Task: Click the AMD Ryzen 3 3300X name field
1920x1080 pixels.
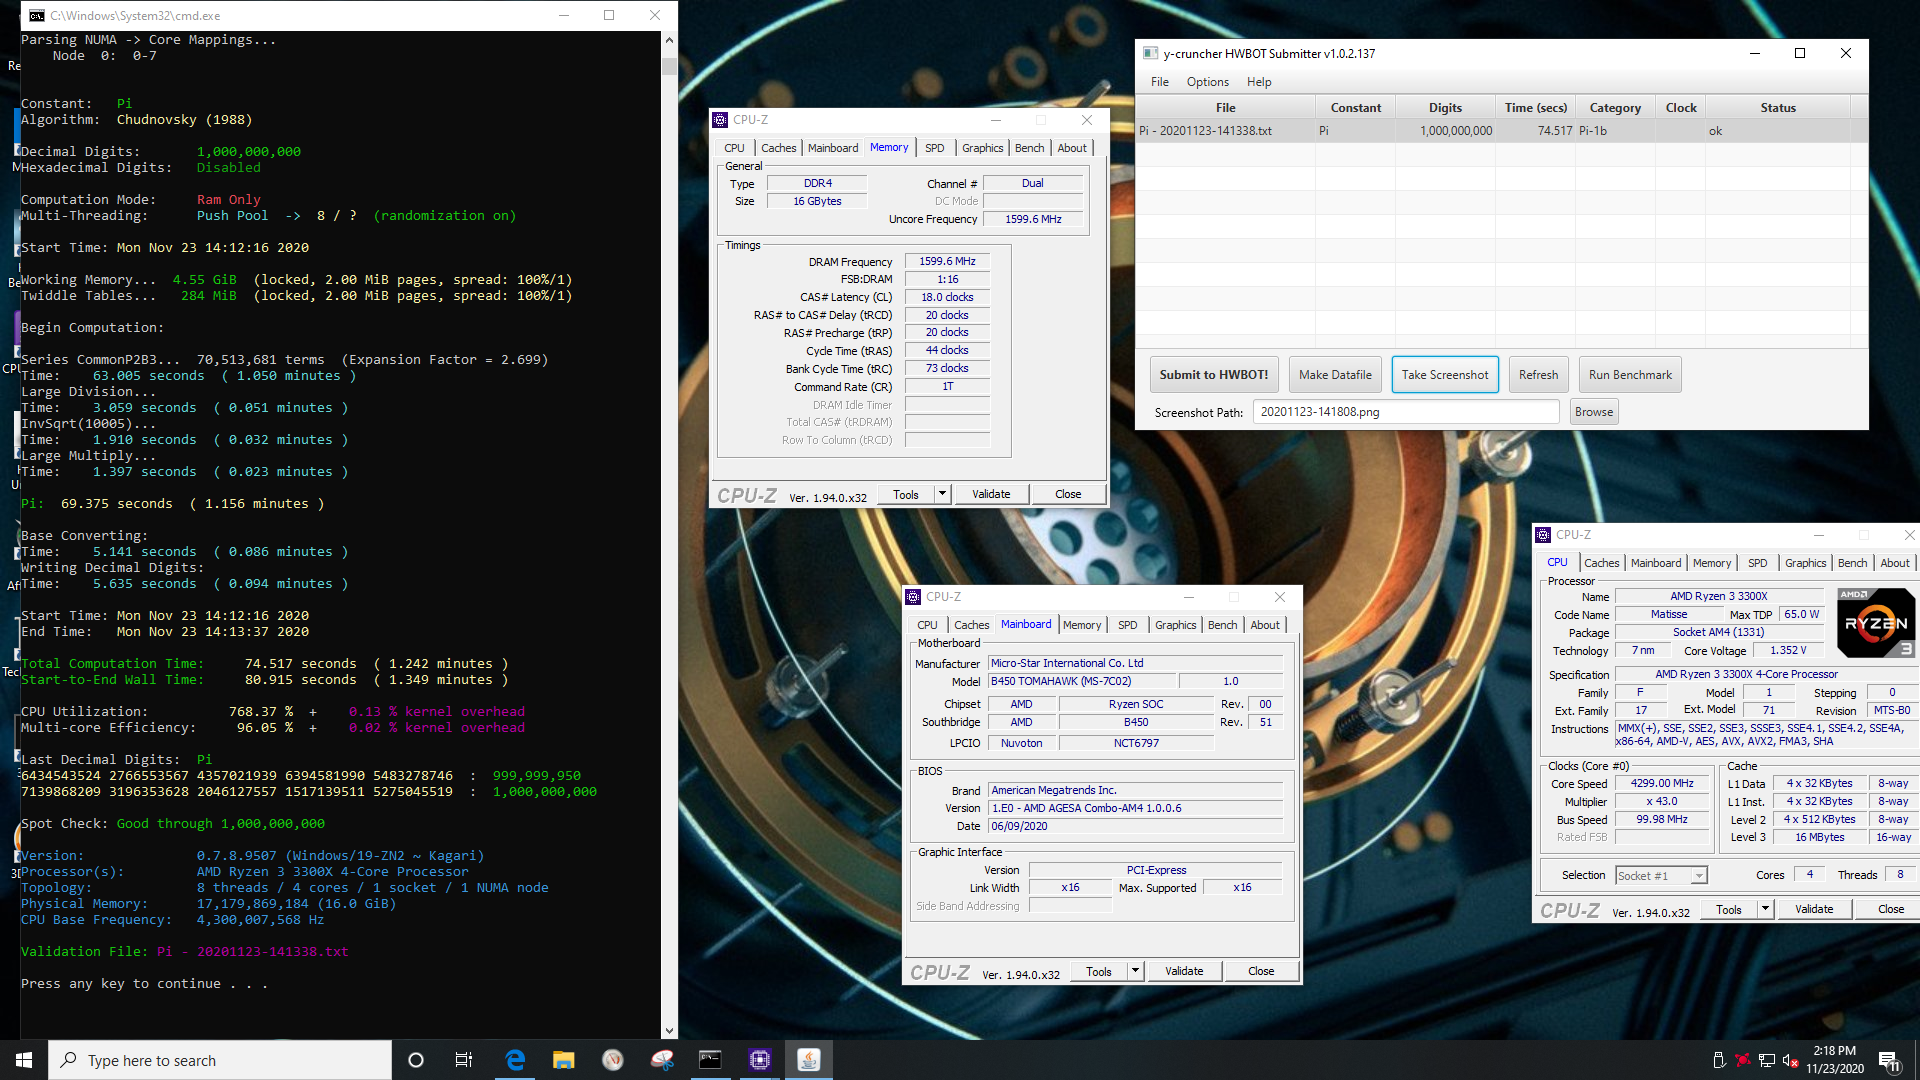Action: pos(1719,597)
